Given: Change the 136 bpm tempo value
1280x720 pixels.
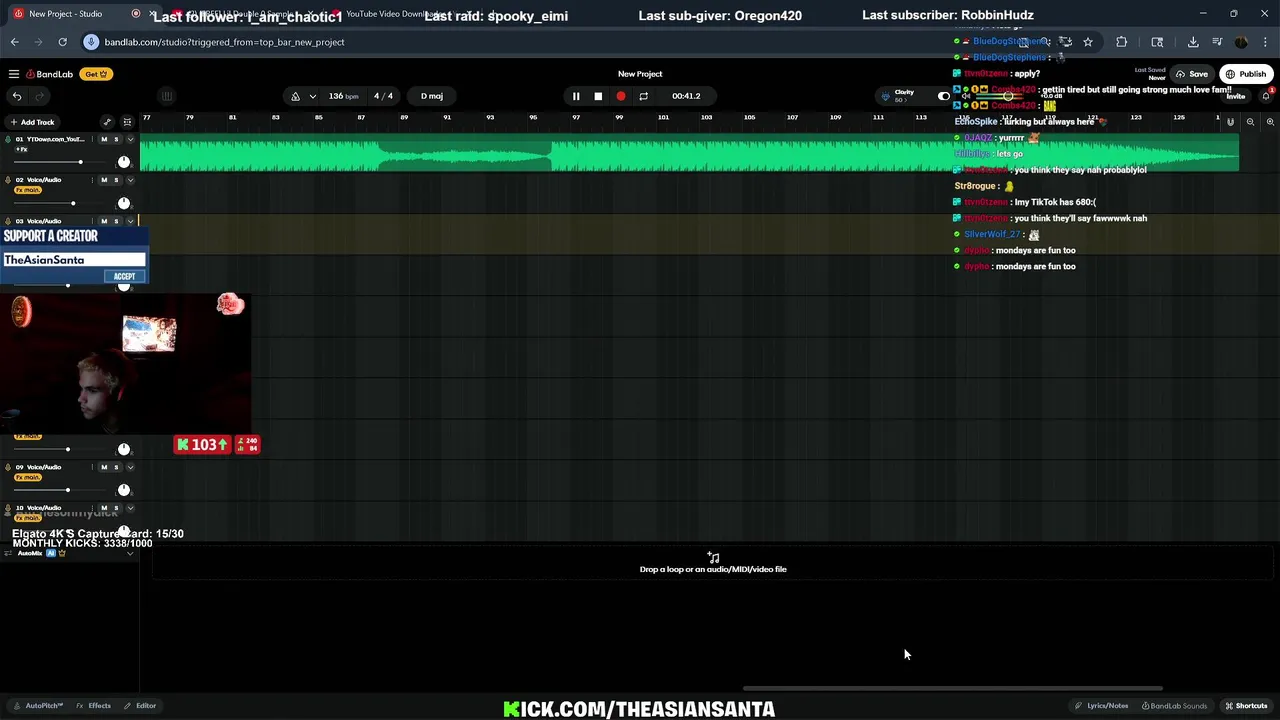Looking at the screenshot, I should tap(343, 96).
